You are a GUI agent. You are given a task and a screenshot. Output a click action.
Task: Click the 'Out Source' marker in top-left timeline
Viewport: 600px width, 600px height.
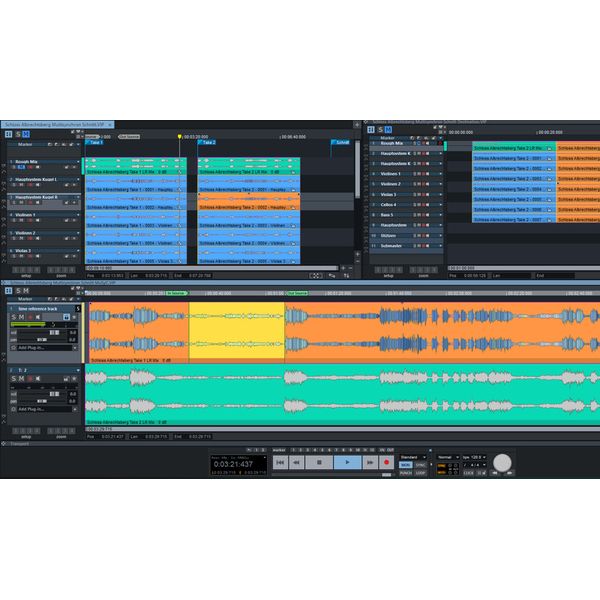coord(129,137)
